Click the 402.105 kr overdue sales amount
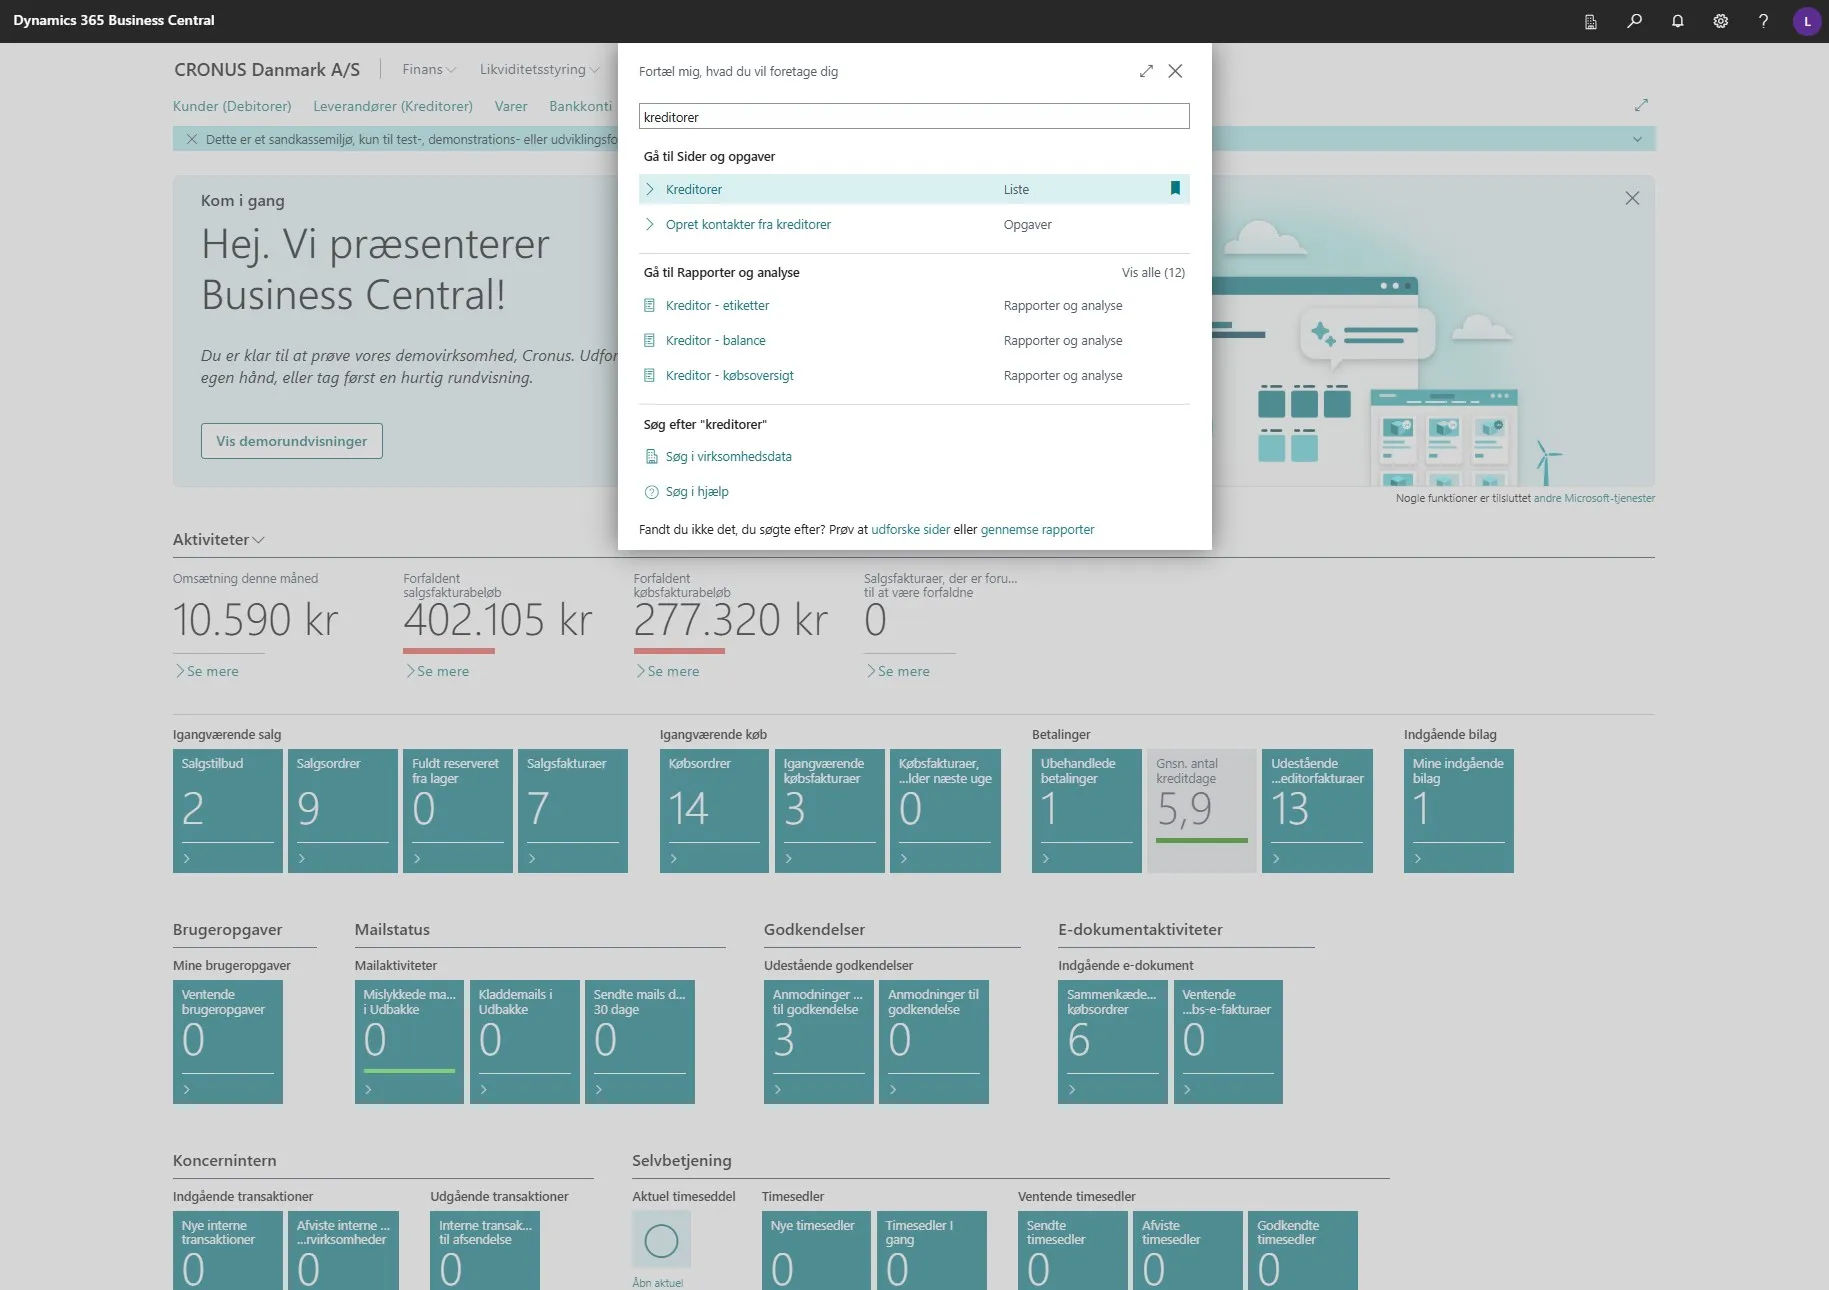Viewport: 1829px width, 1290px height. click(x=498, y=620)
